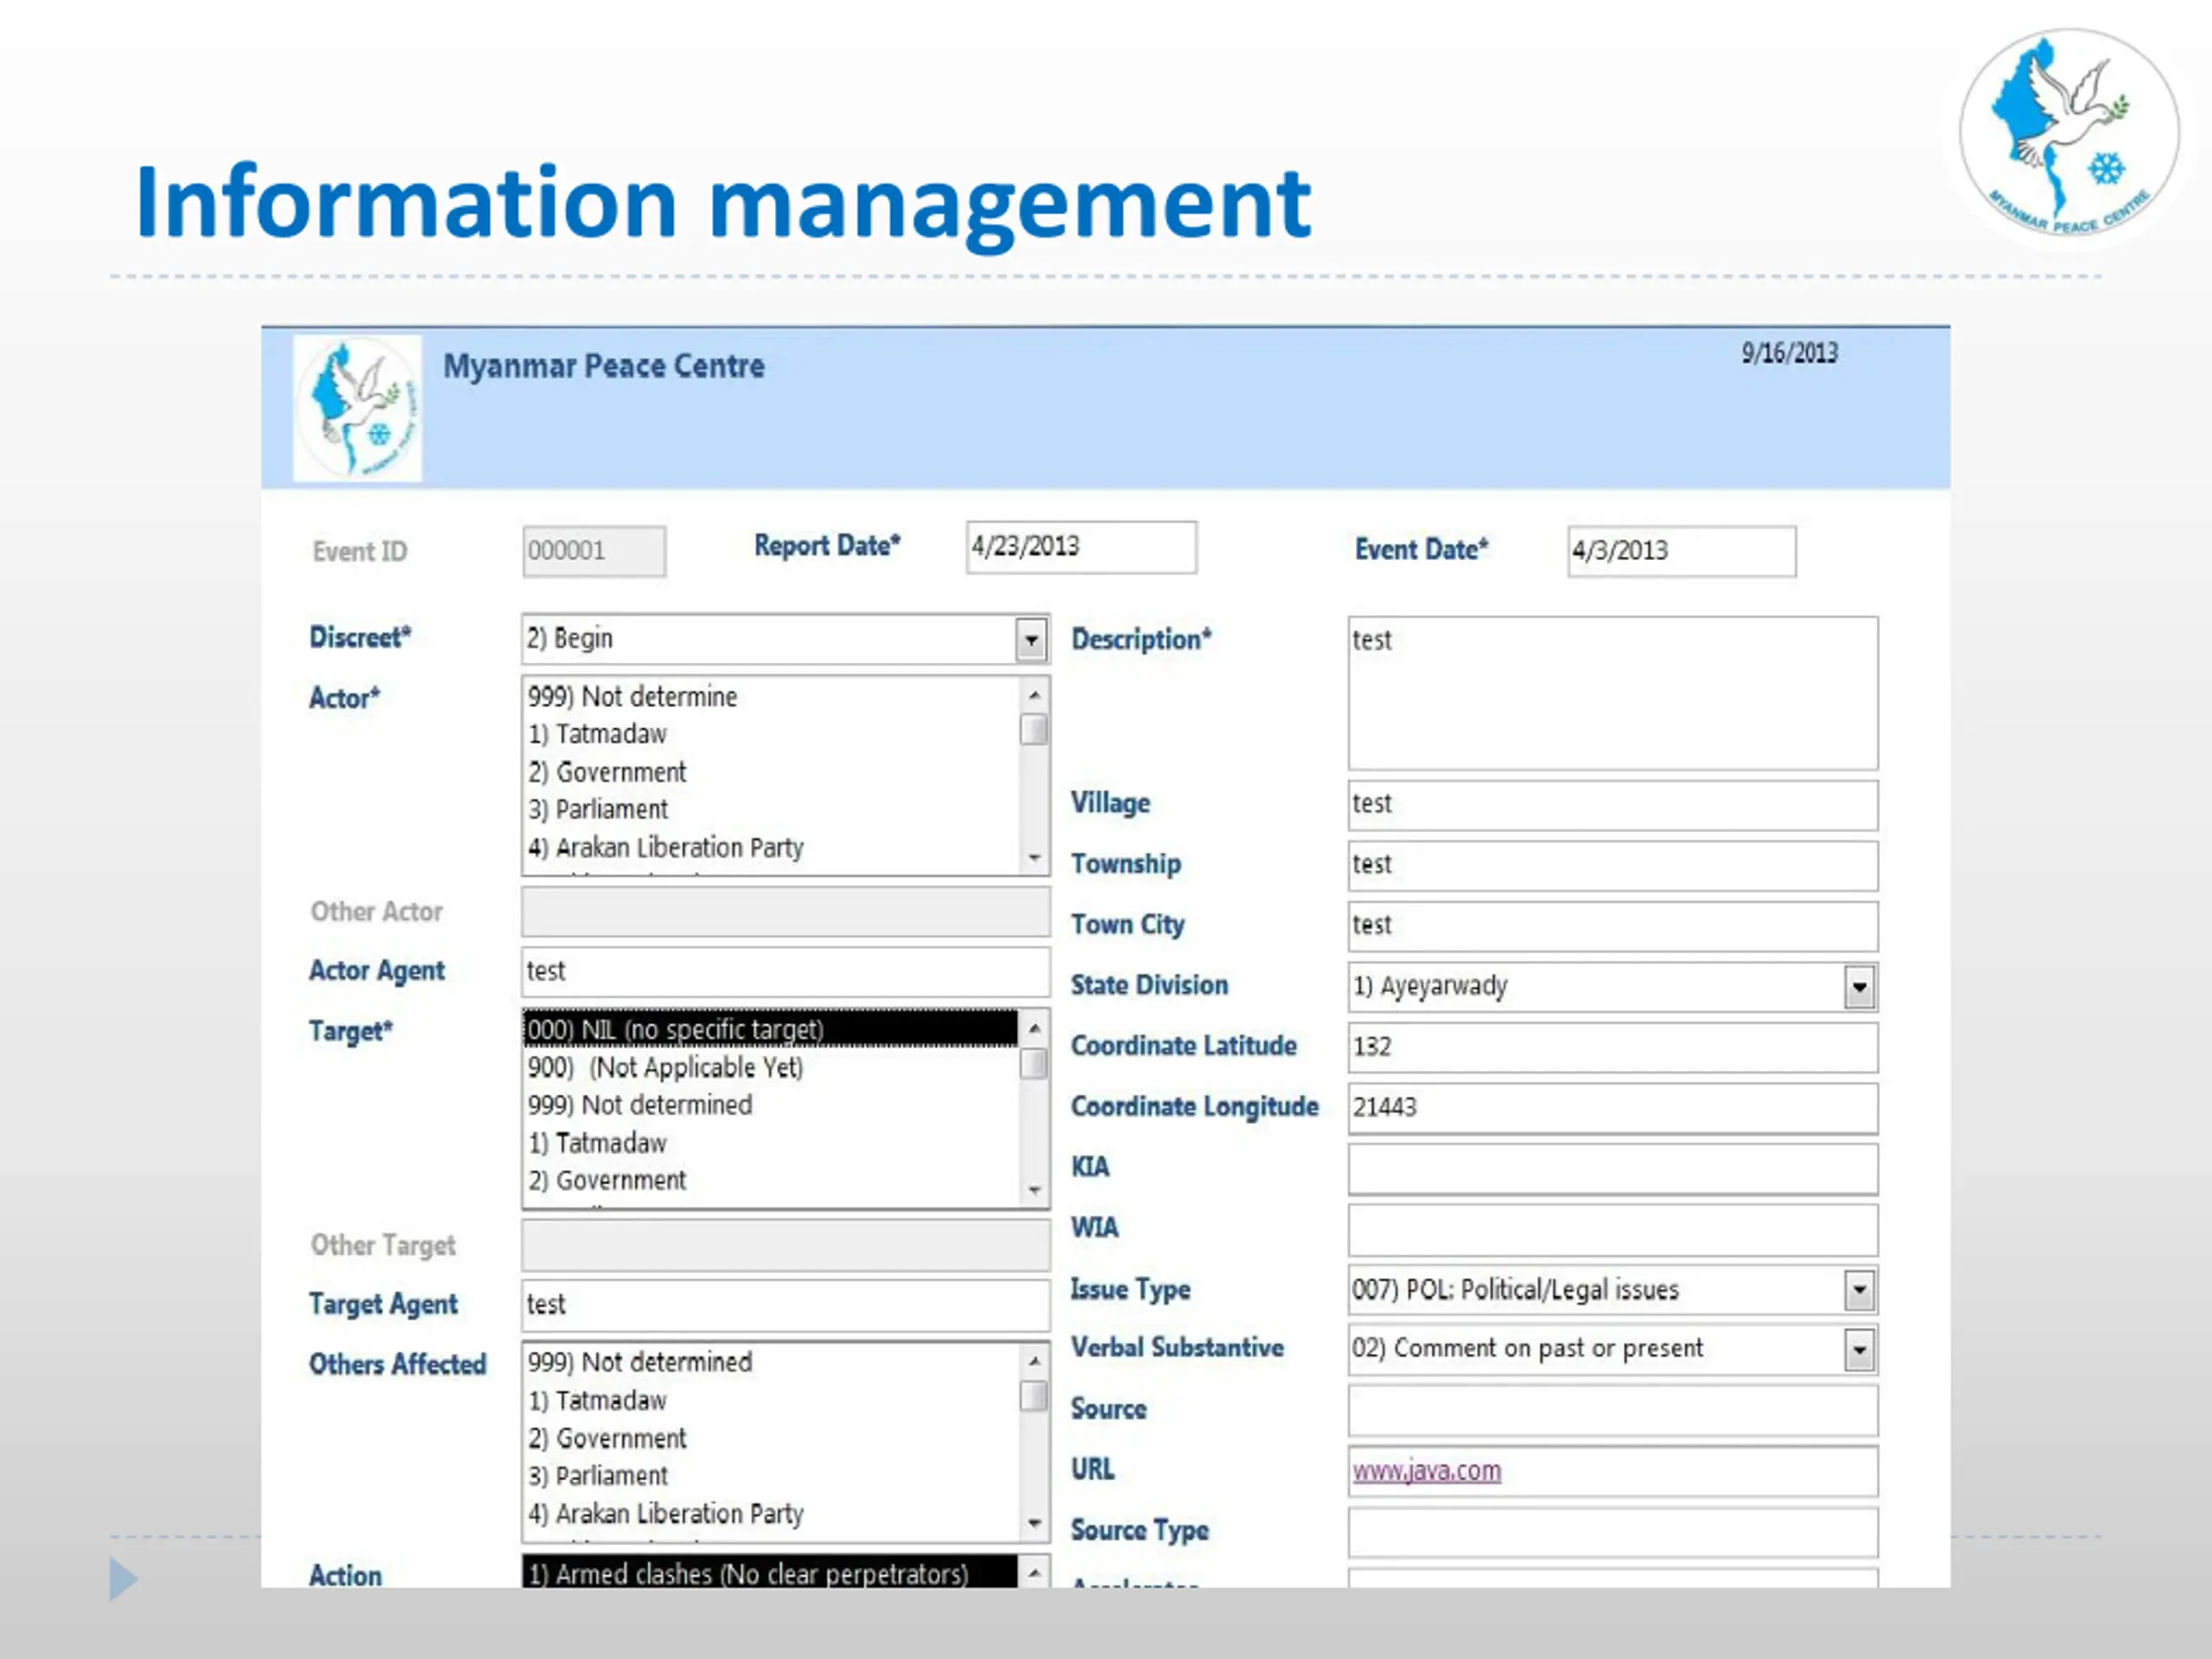Select '1) Tatmadaw' in Actor list
Viewport: 2212px width, 1659px height.
(x=771, y=734)
